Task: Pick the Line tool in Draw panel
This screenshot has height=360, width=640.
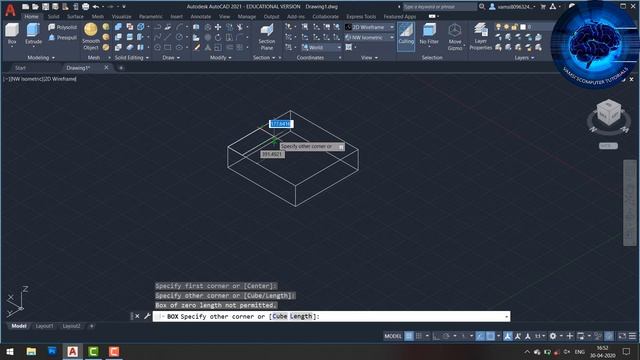Action: click(168, 38)
